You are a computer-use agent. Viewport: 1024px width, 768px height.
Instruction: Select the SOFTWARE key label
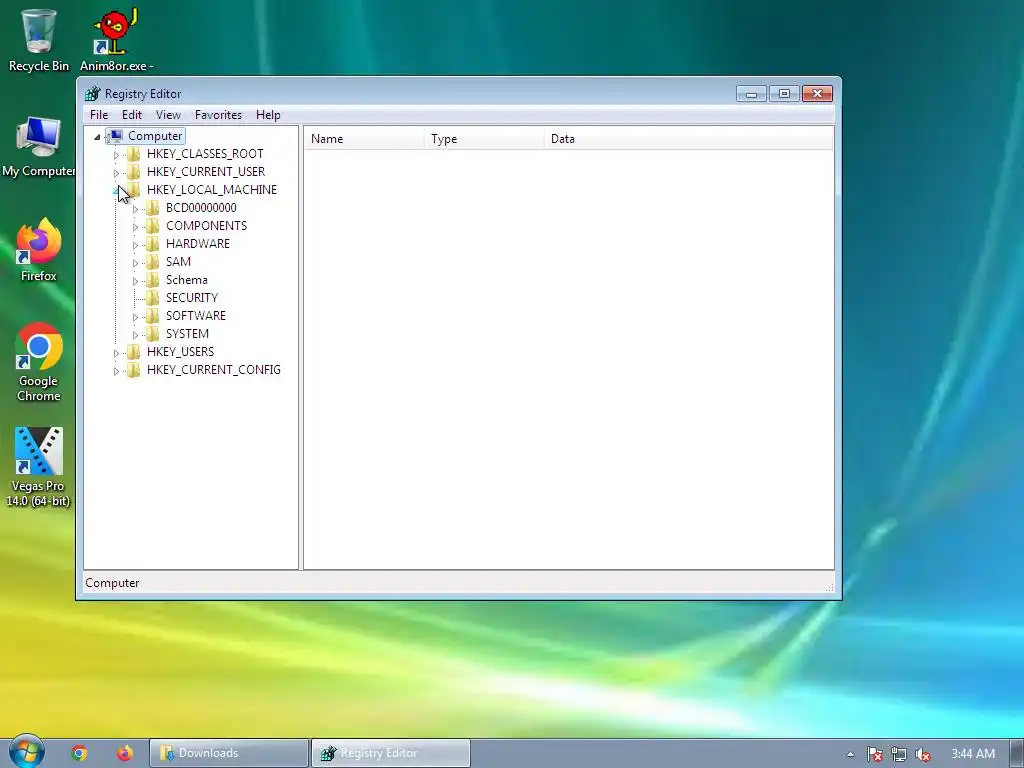pos(196,316)
